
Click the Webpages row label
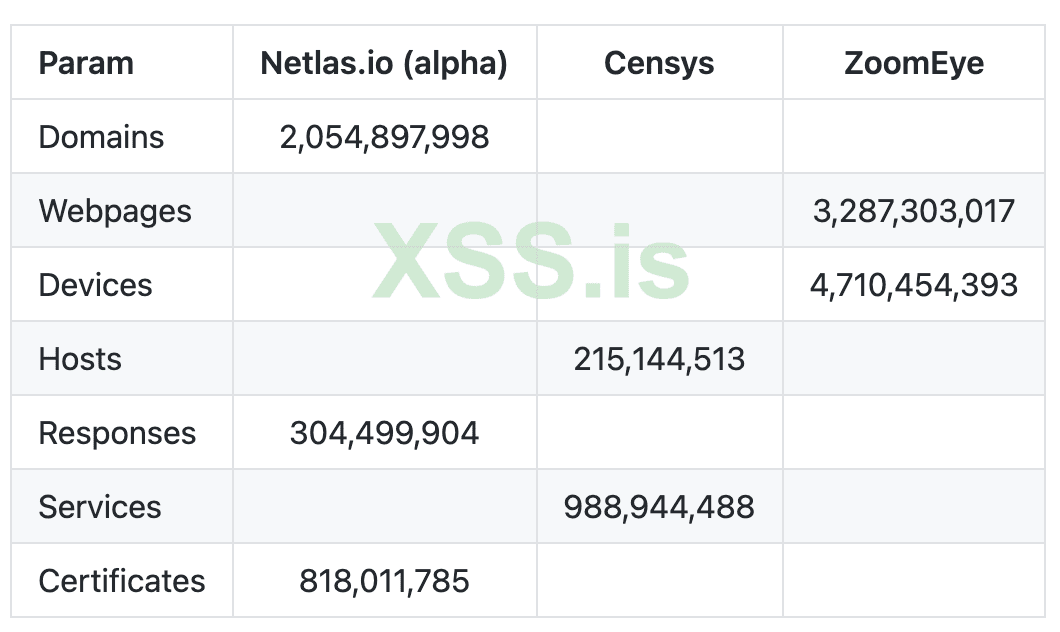pos(115,211)
